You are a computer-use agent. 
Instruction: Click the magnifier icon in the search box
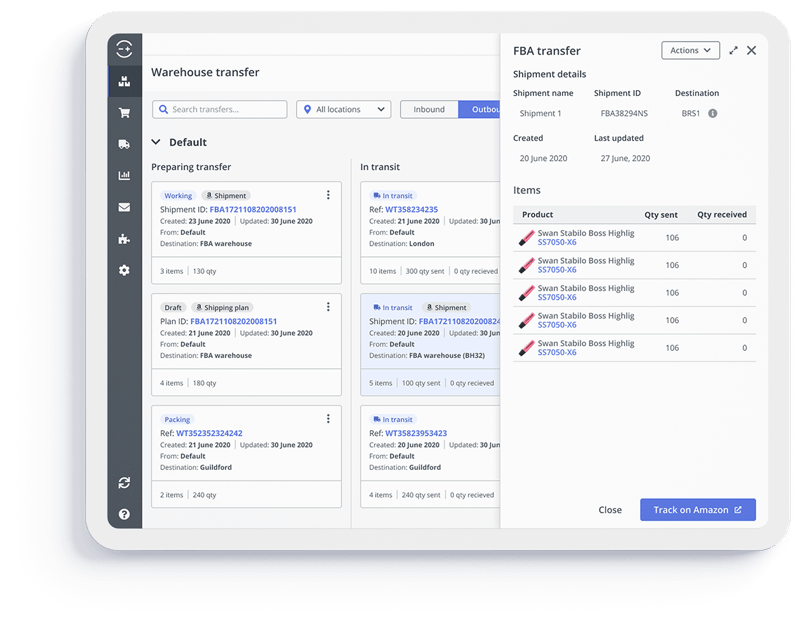coord(163,109)
